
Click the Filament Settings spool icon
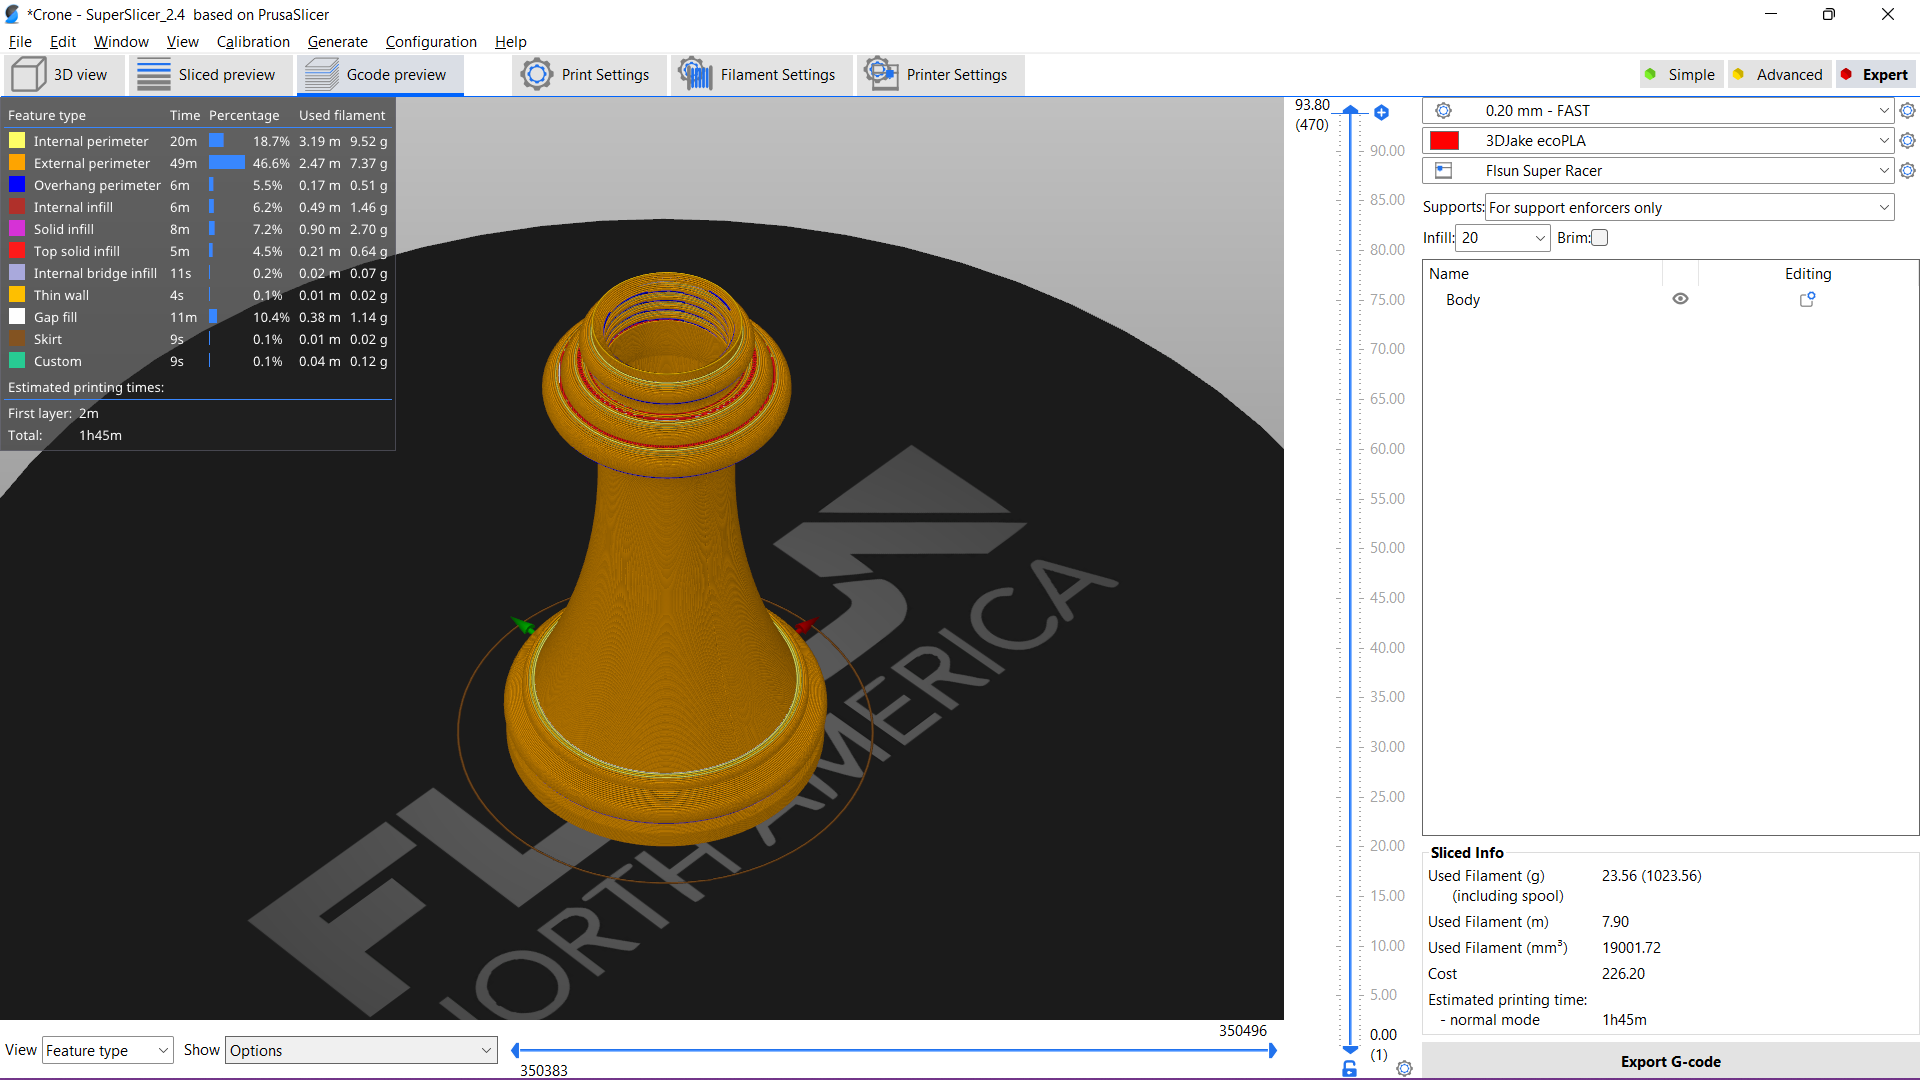tap(695, 74)
